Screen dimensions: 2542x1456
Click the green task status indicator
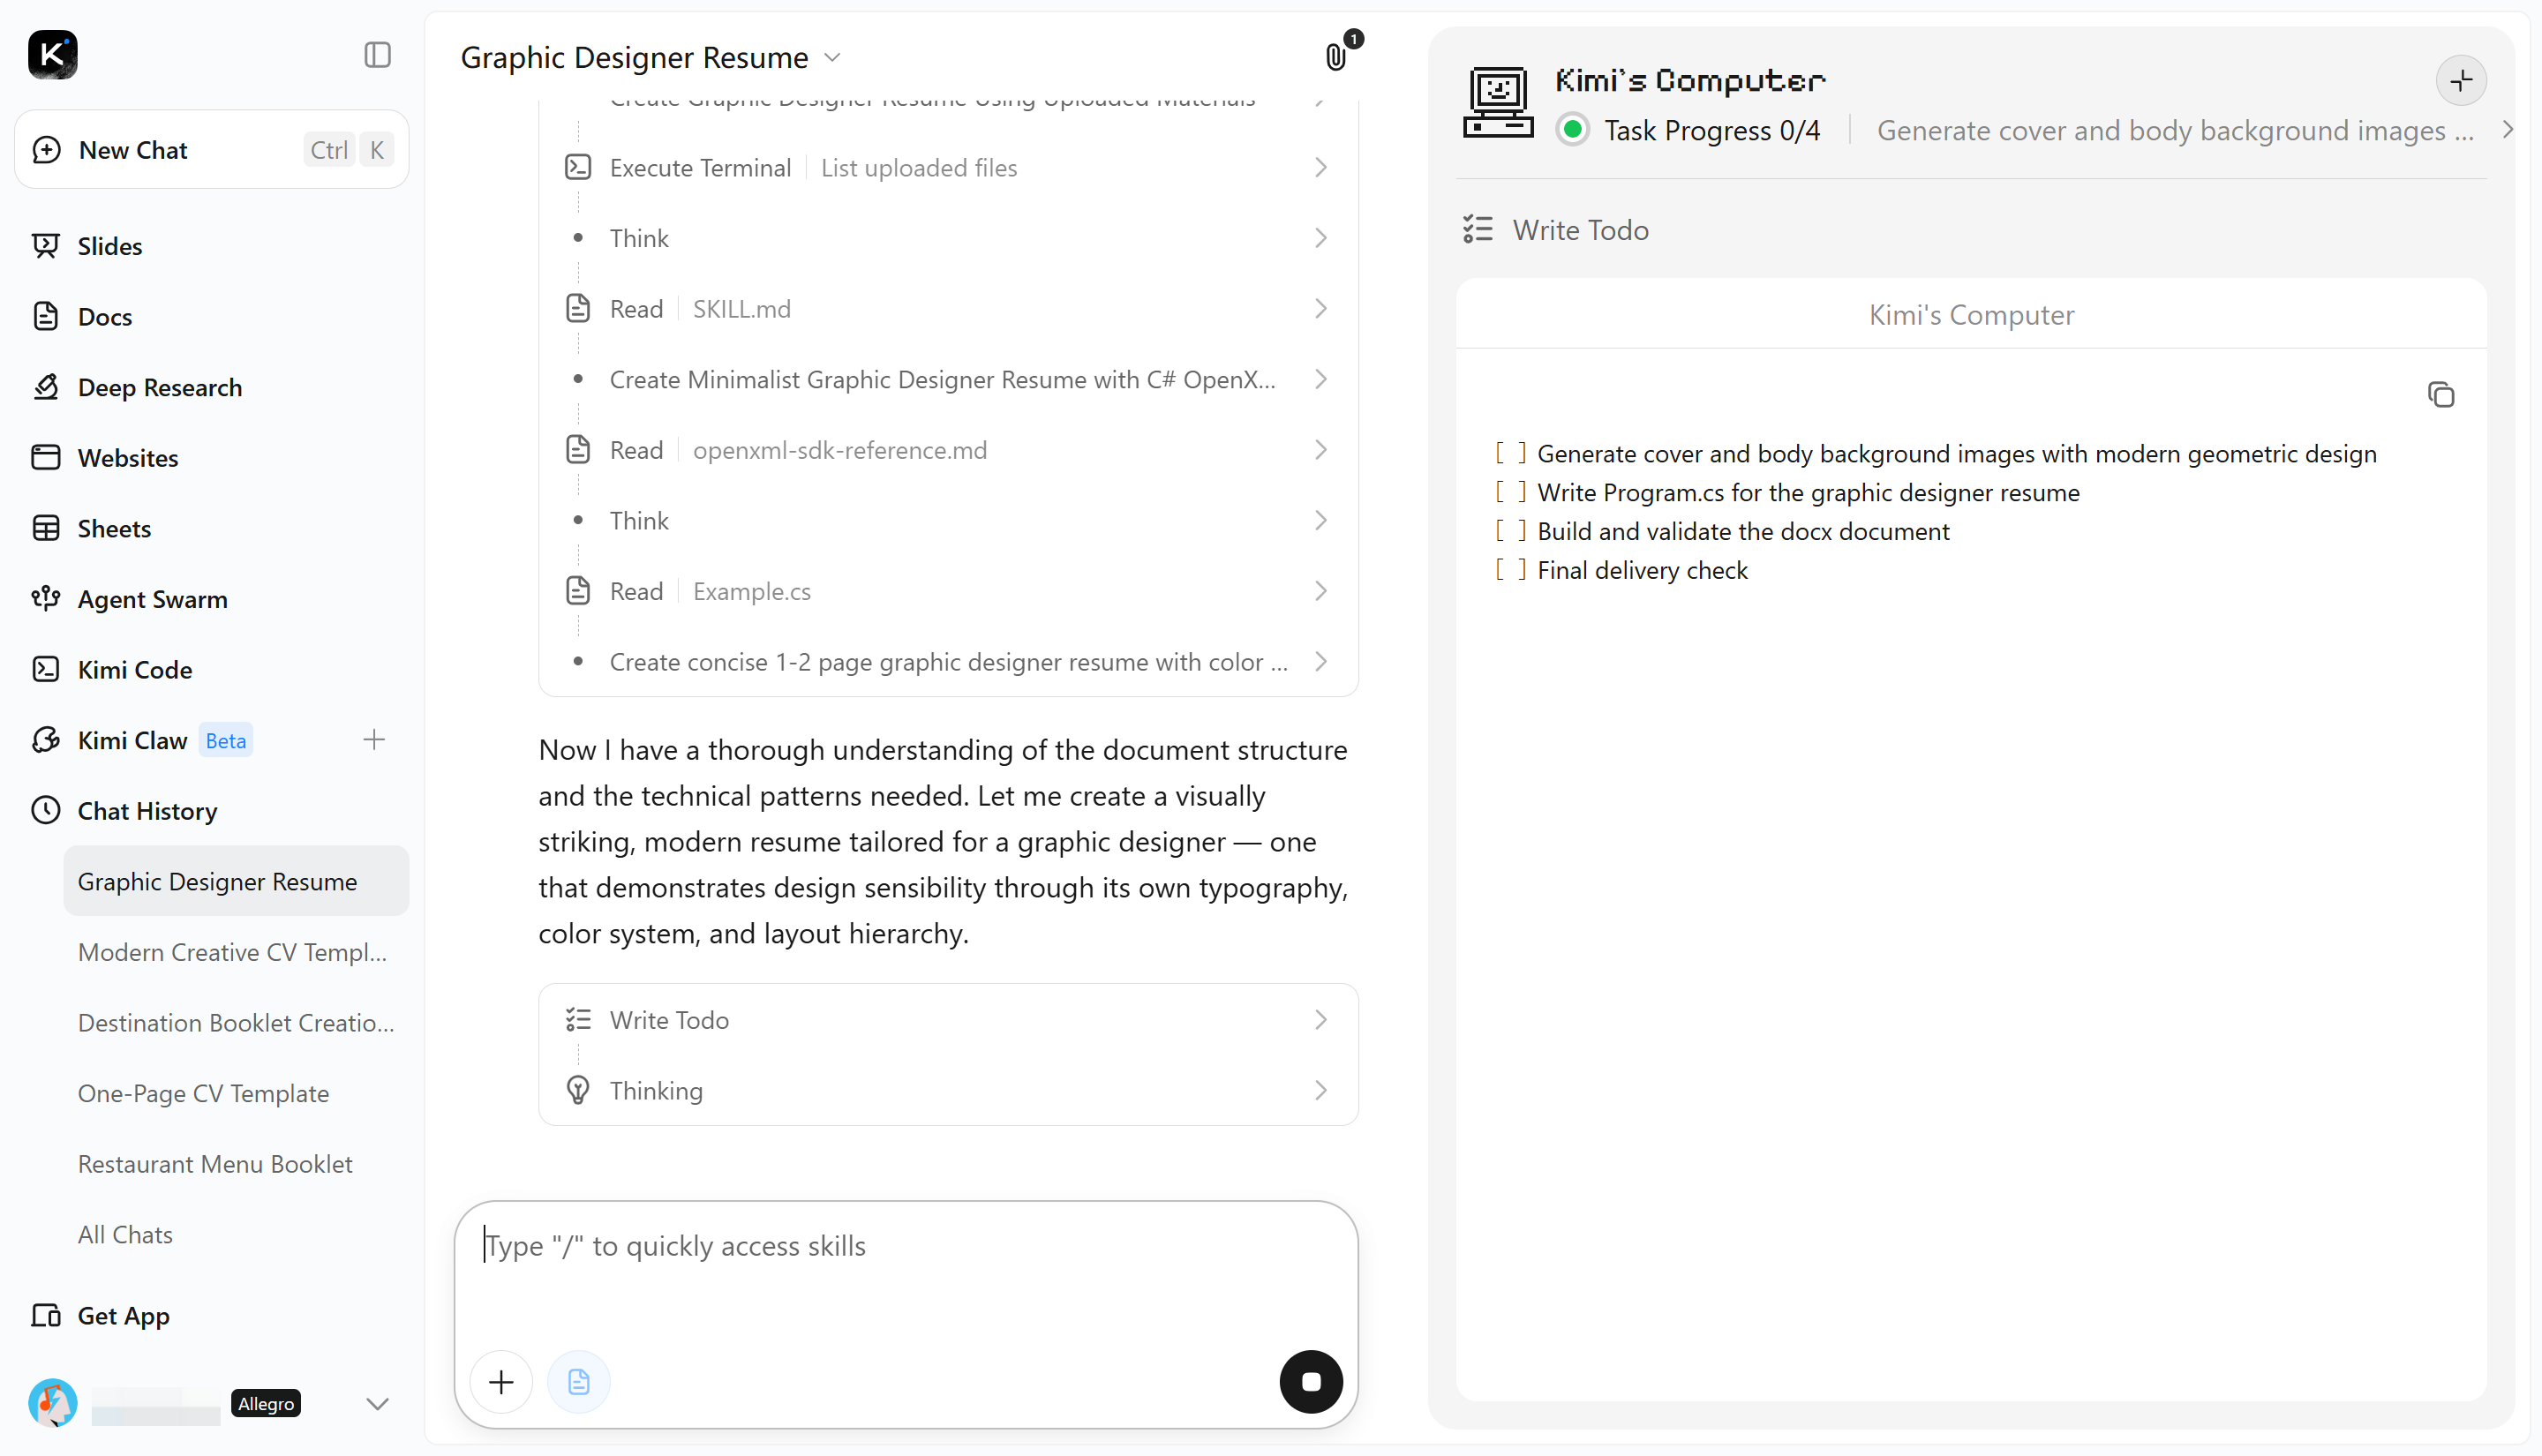click(x=1573, y=130)
